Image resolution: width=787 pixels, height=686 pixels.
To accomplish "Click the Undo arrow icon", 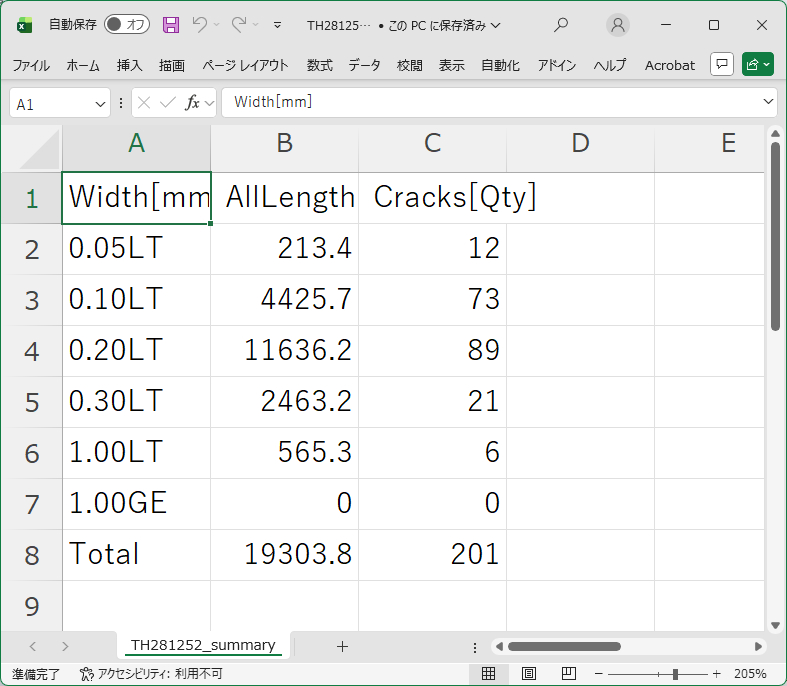I will [200, 24].
